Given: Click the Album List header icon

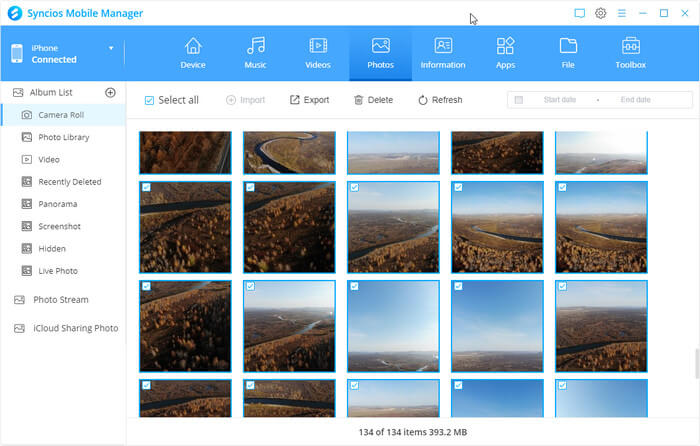Looking at the screenshot, I should tap(18, 92).
